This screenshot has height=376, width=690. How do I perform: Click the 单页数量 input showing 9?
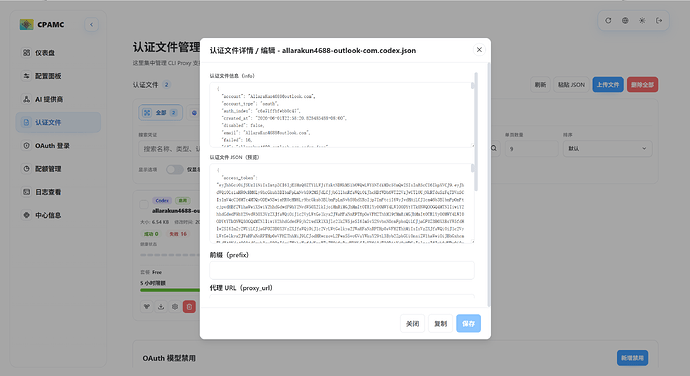(x=531, y=149)
